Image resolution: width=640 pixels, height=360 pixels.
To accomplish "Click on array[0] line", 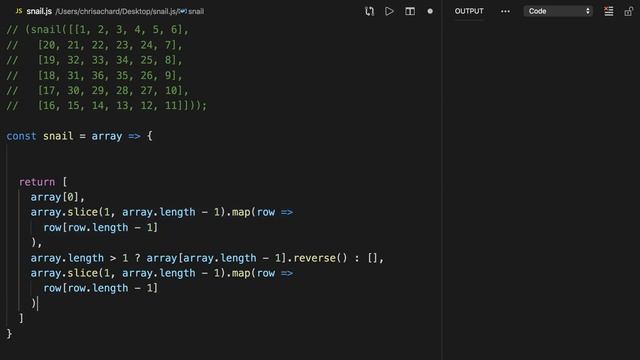I will (58, 197).
